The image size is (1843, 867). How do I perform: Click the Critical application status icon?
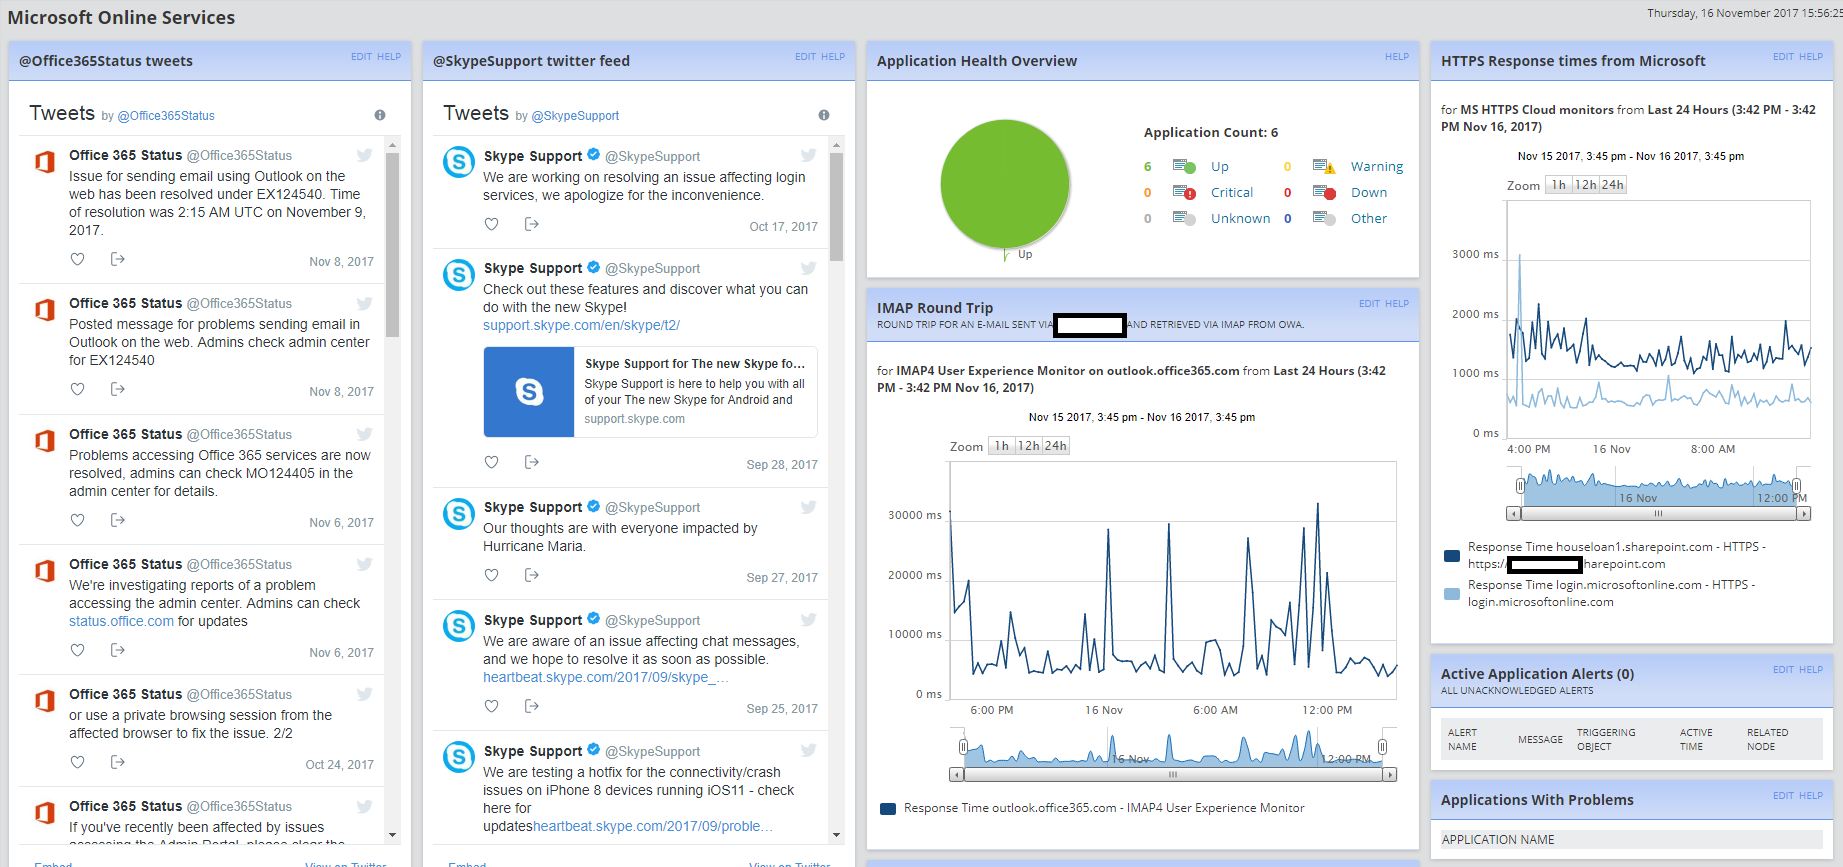pyautogui.click(x=1185, y=192)
